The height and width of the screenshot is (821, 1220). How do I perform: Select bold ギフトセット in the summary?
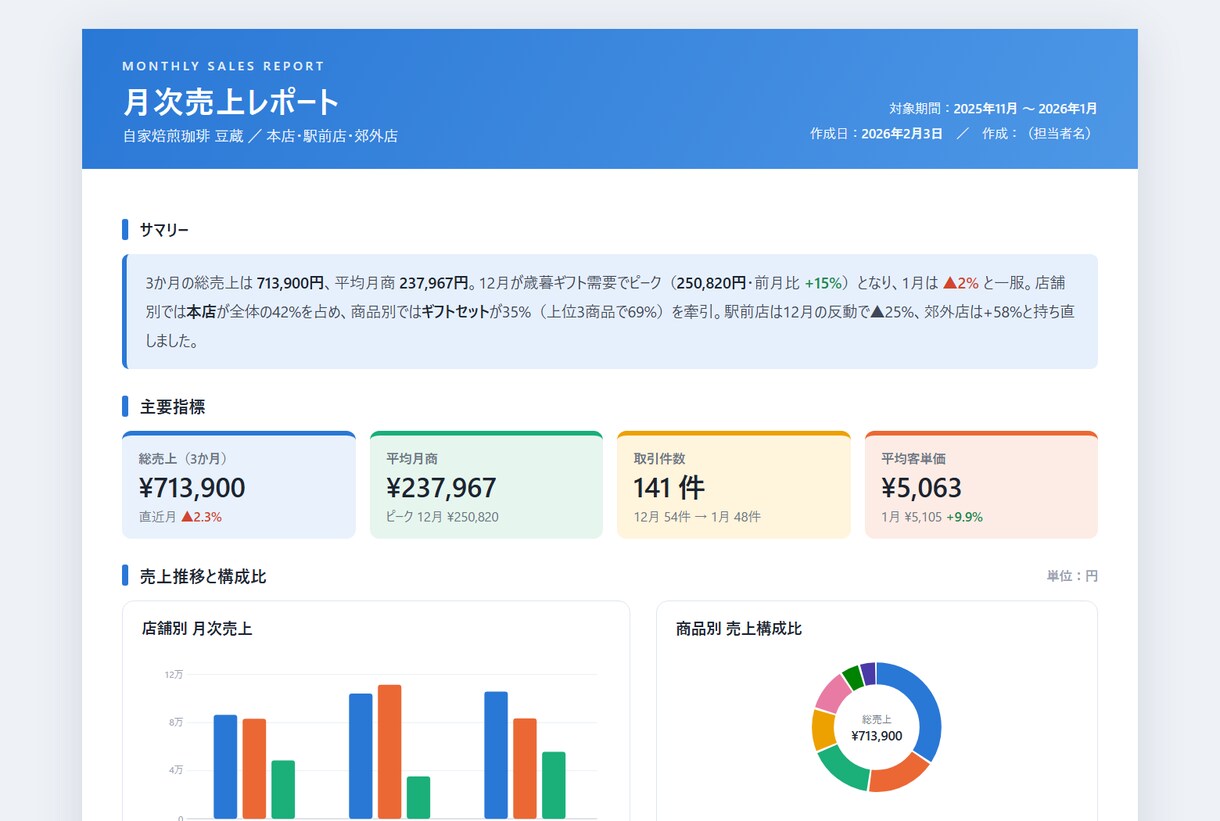point(455,312)
